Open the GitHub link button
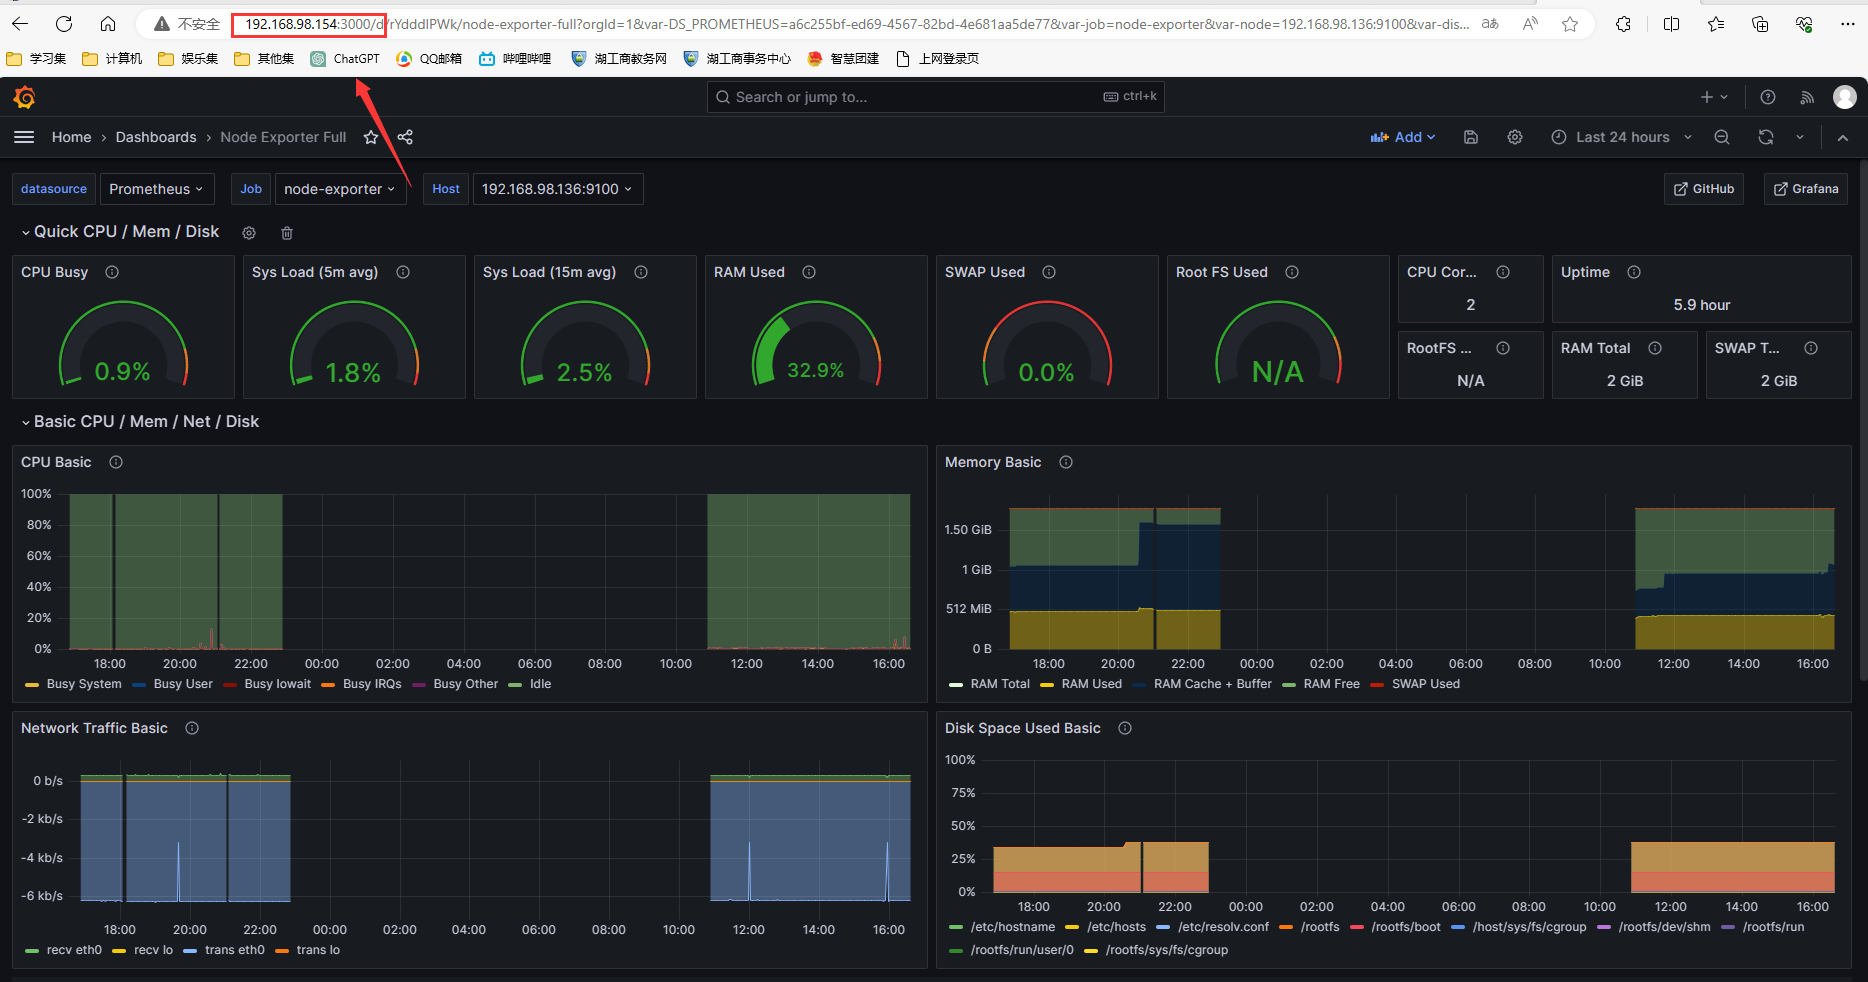The image size is (1868, 982). [1704, 189]
